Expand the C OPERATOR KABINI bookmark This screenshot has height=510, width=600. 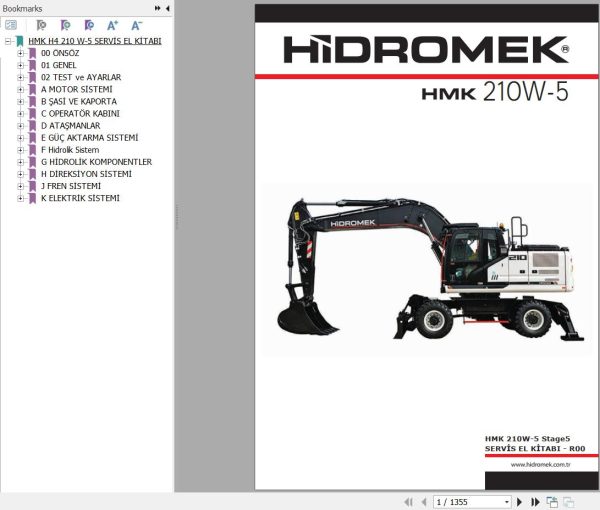[x=21, y=114]
